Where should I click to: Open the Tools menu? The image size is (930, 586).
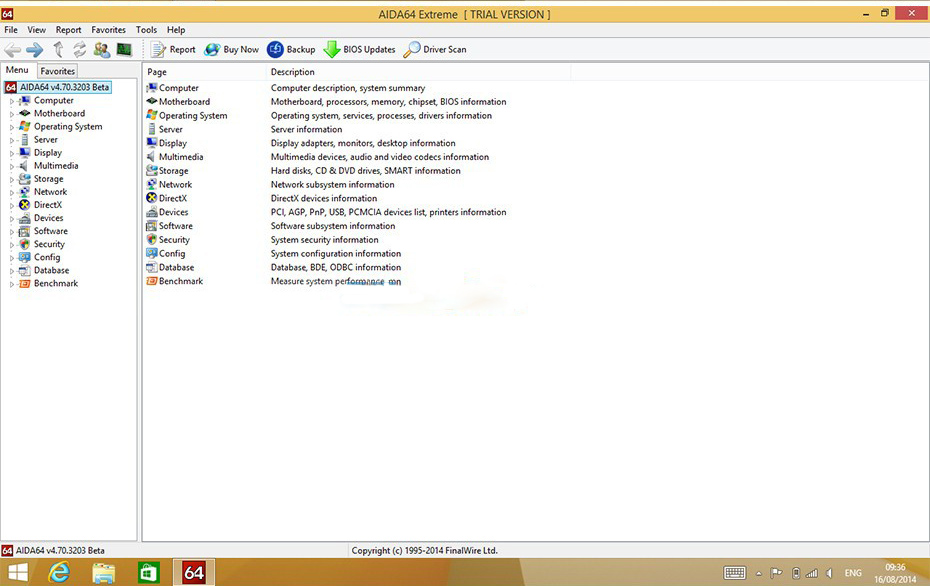[x=146, y=30]
